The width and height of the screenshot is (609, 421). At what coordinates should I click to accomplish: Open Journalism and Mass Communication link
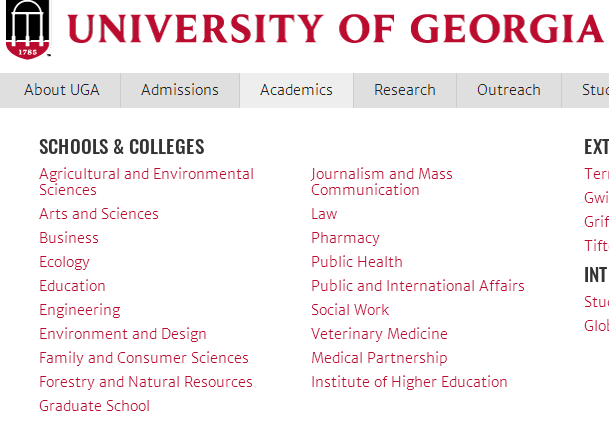click(x=382, y=182)
